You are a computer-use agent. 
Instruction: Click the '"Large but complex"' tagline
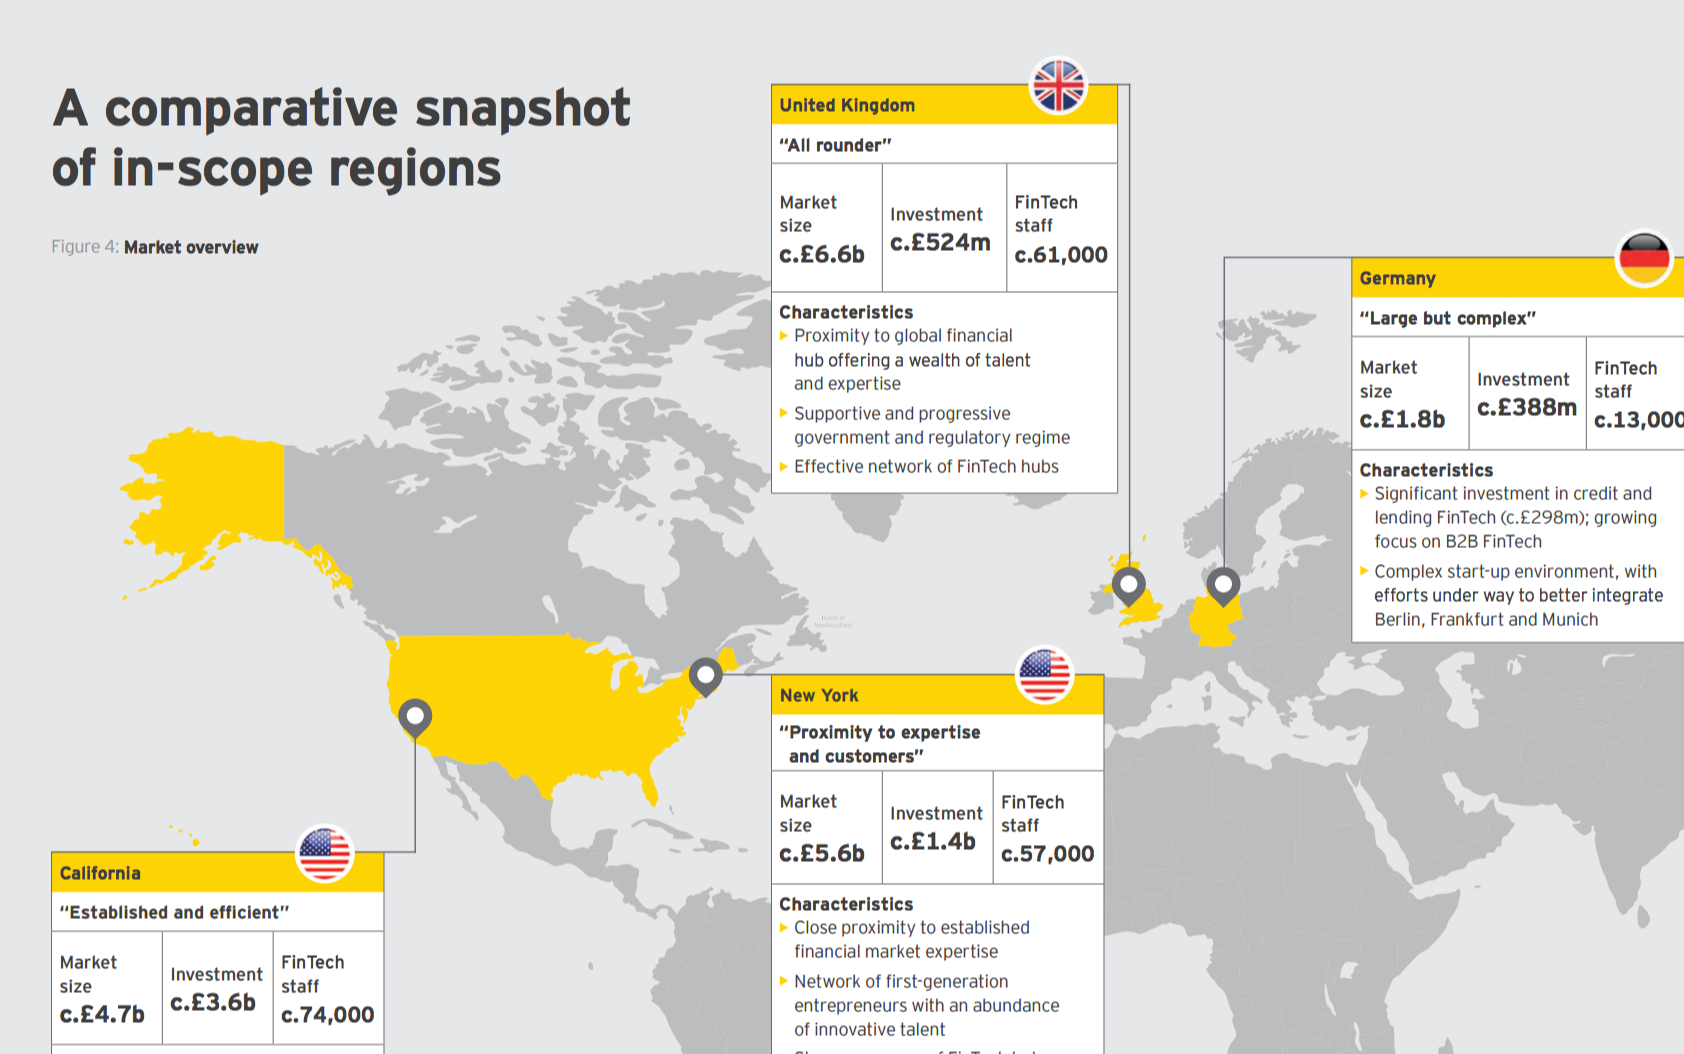(x=1447, y=318)
